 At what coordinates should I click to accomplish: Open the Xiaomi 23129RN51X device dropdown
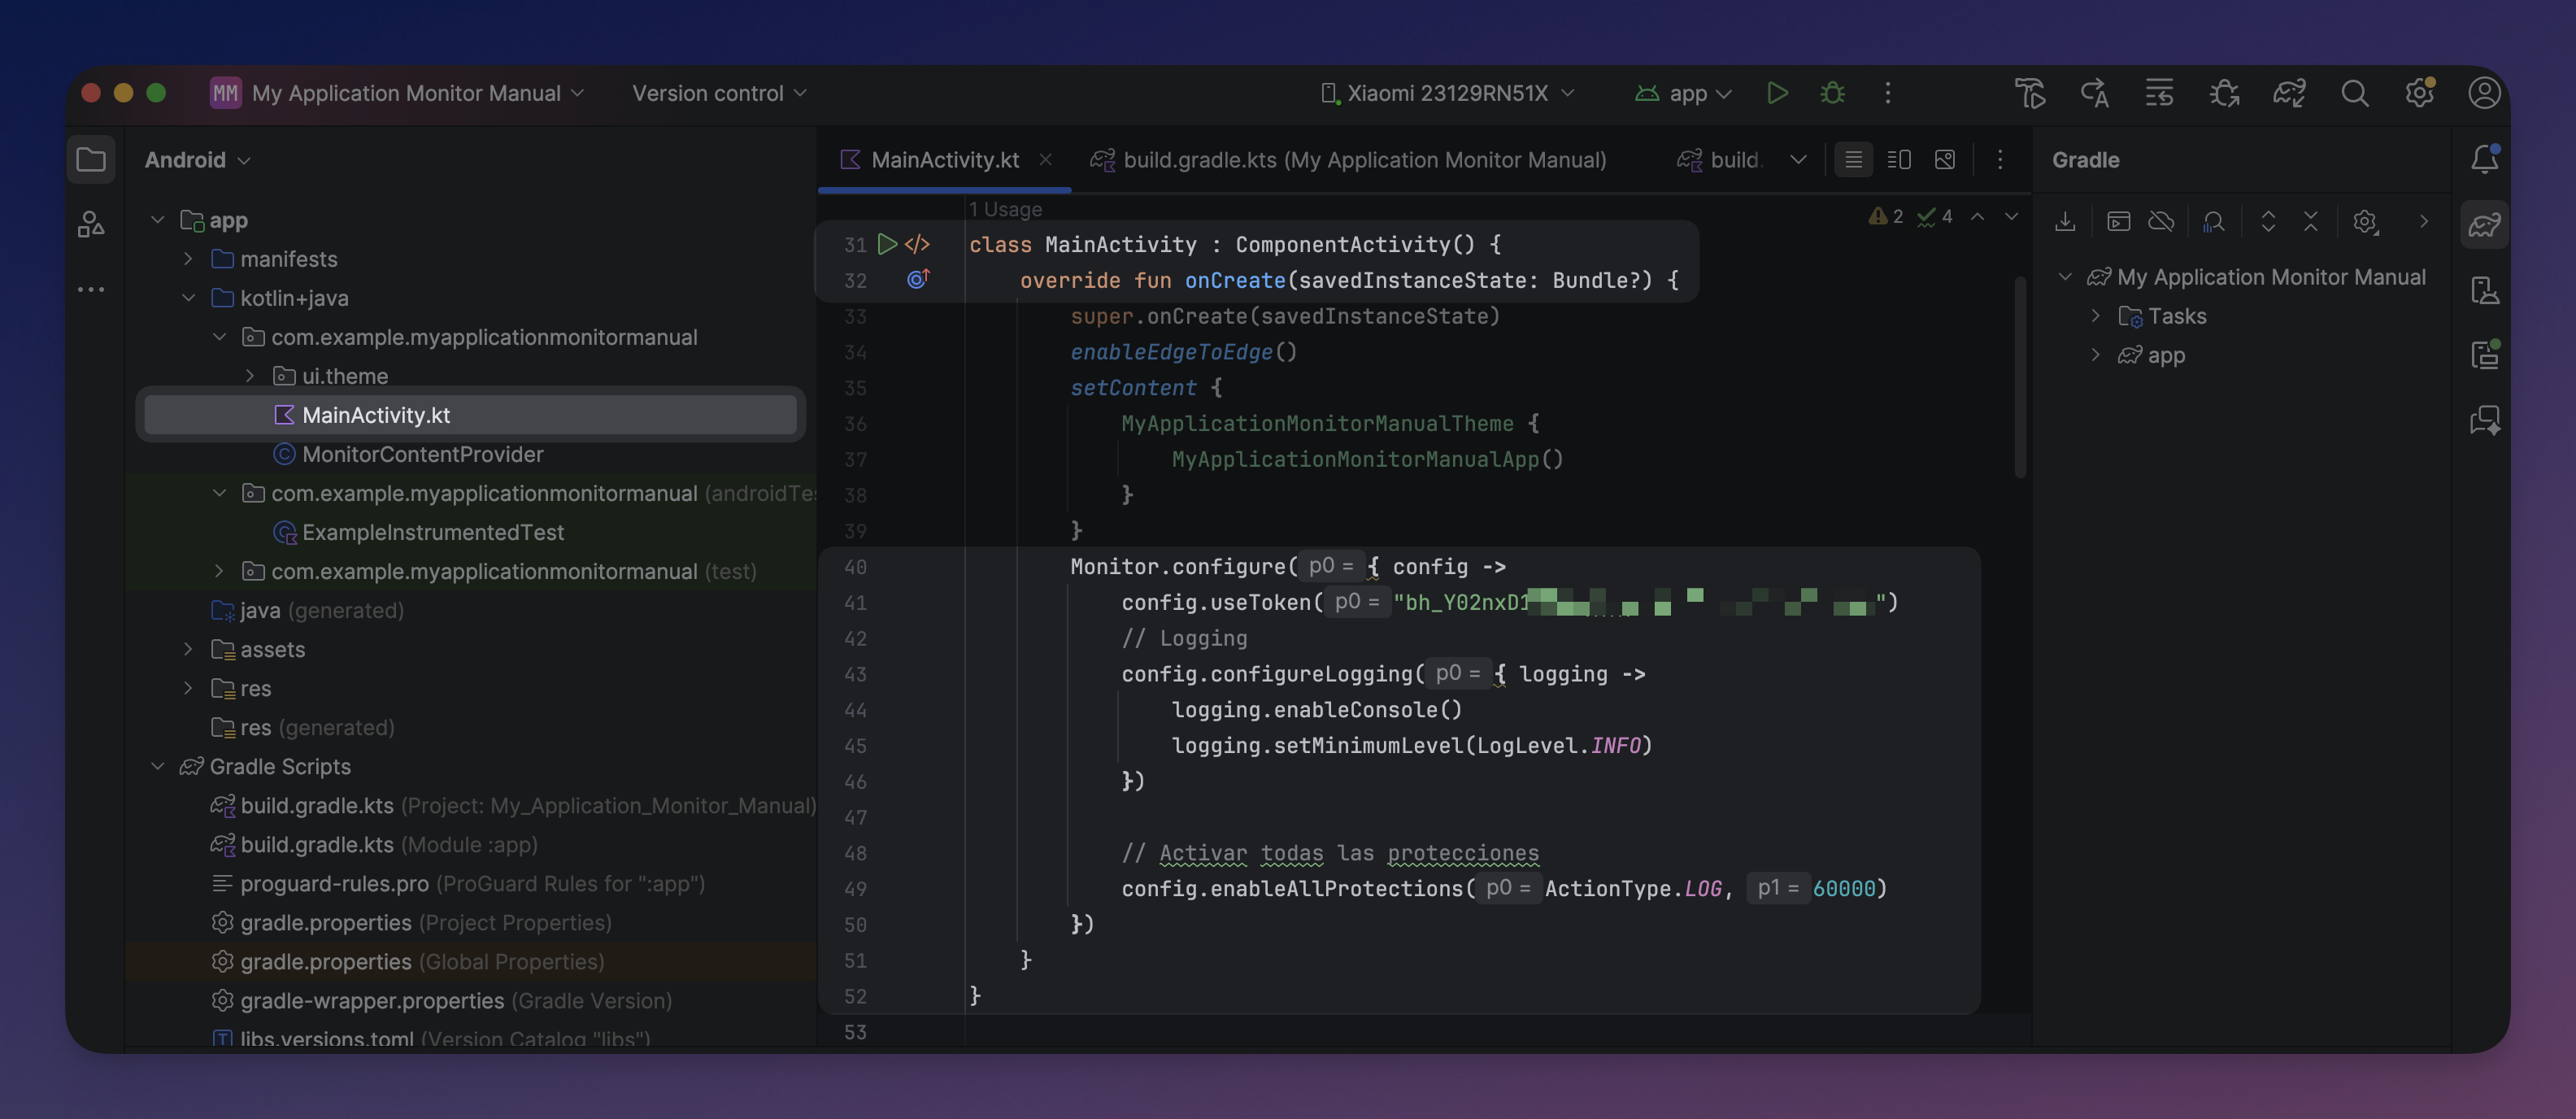tap(1445, 92)
